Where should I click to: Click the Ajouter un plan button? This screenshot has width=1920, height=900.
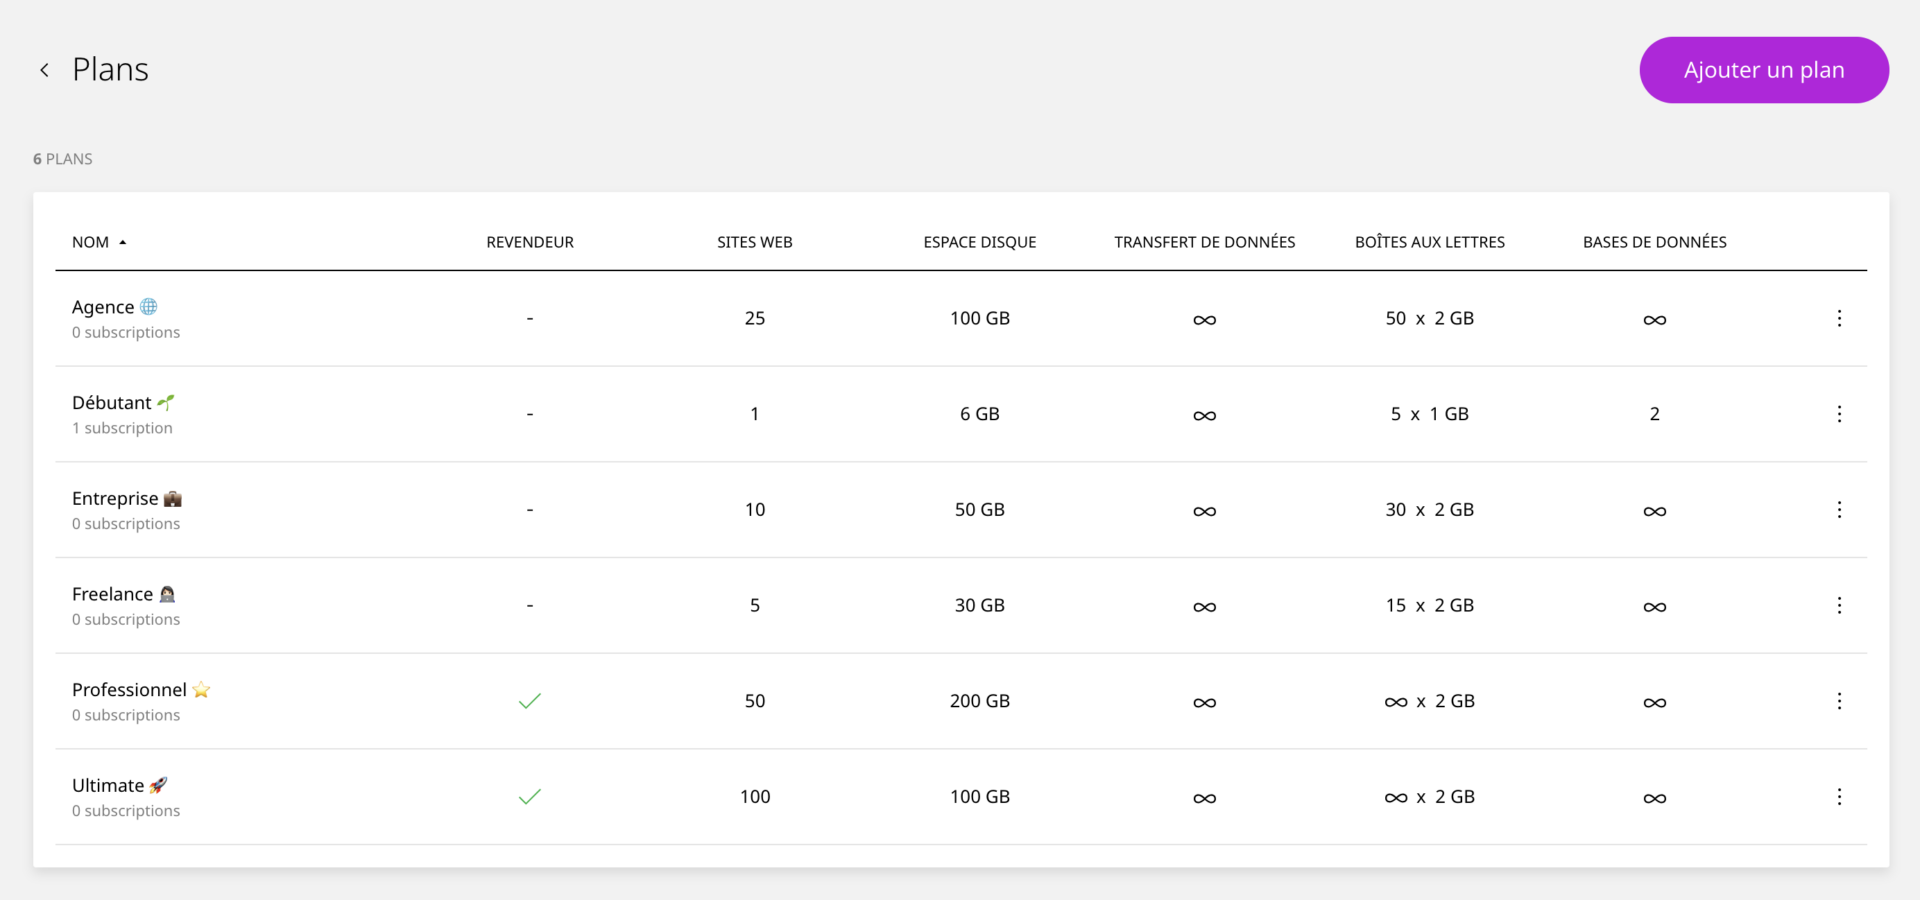click(1763, 70)
